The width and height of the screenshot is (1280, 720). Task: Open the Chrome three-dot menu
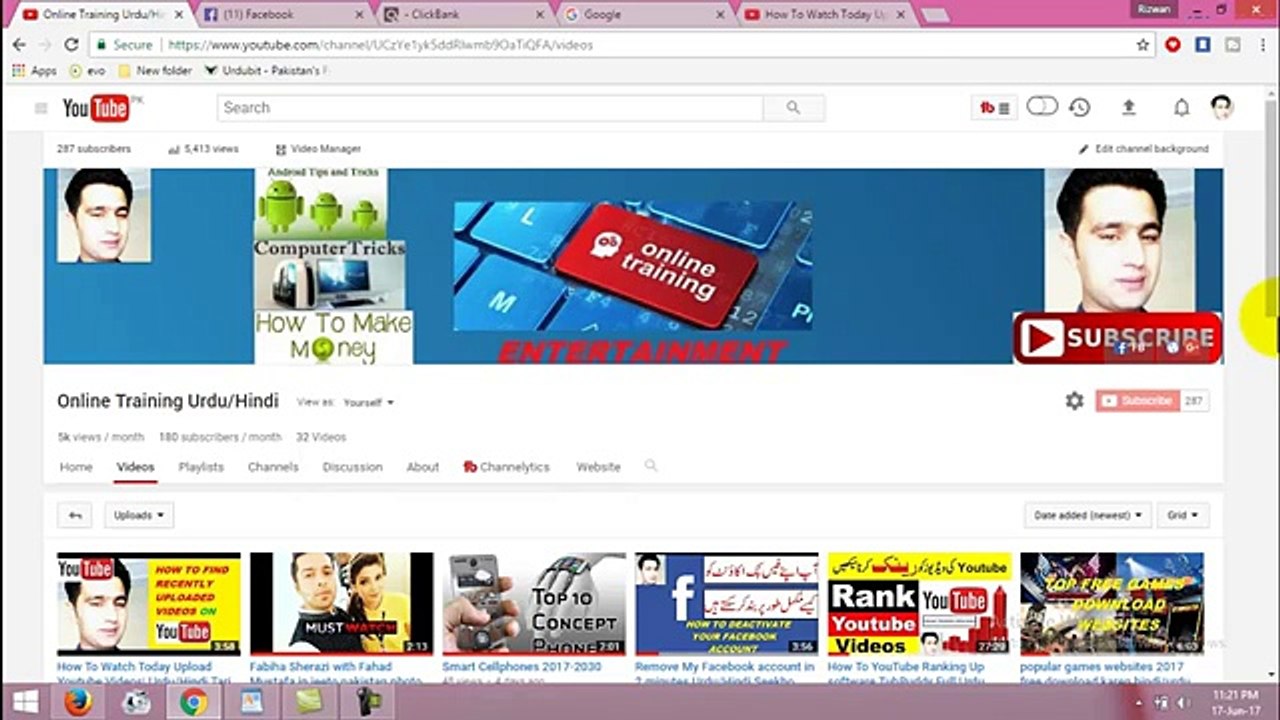(x=1264, y=45)
